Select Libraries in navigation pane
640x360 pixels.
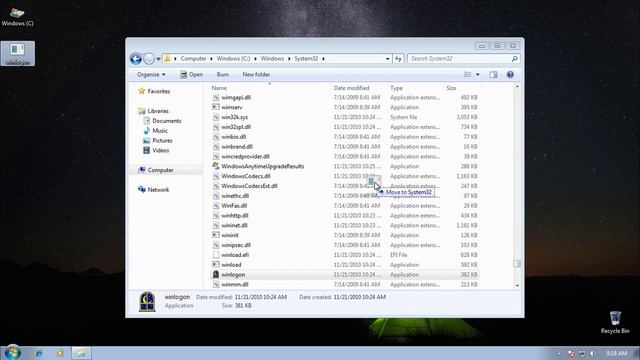point(153,111)
